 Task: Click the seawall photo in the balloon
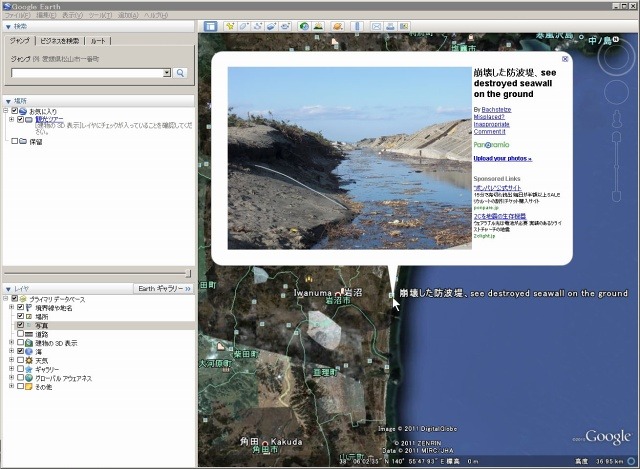coord(349,158)
